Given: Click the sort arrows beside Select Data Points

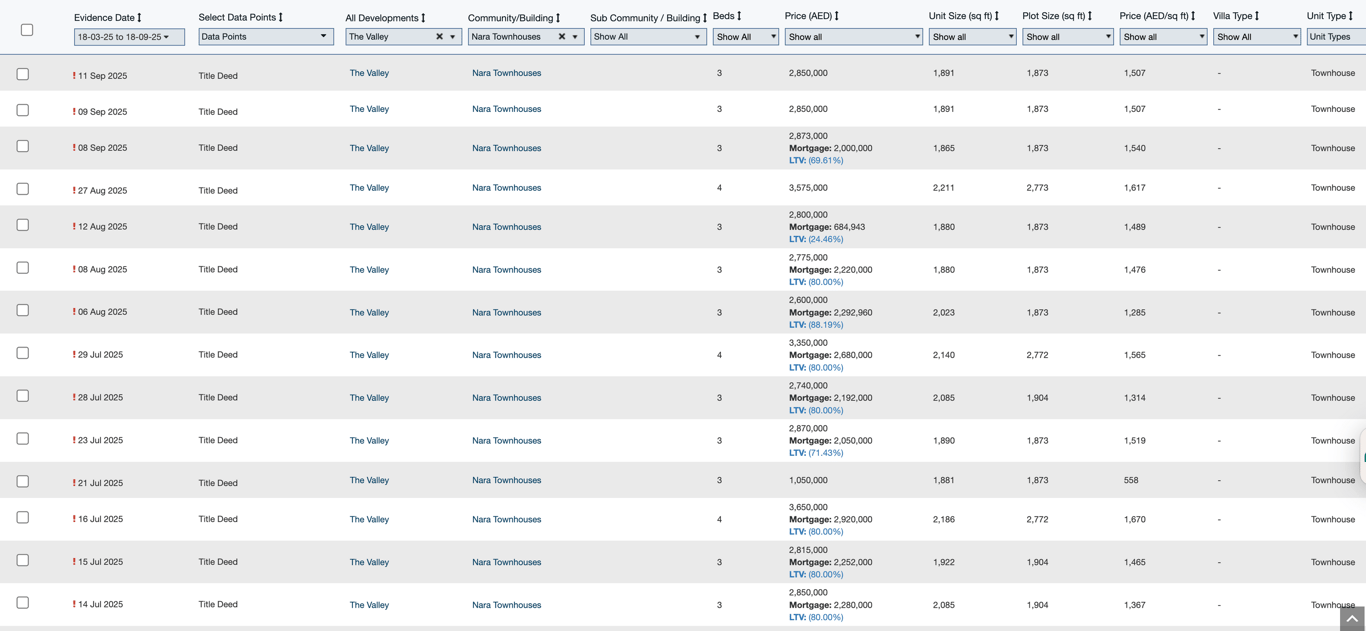Looking at the screenshot, I should (x=281, y=17).
